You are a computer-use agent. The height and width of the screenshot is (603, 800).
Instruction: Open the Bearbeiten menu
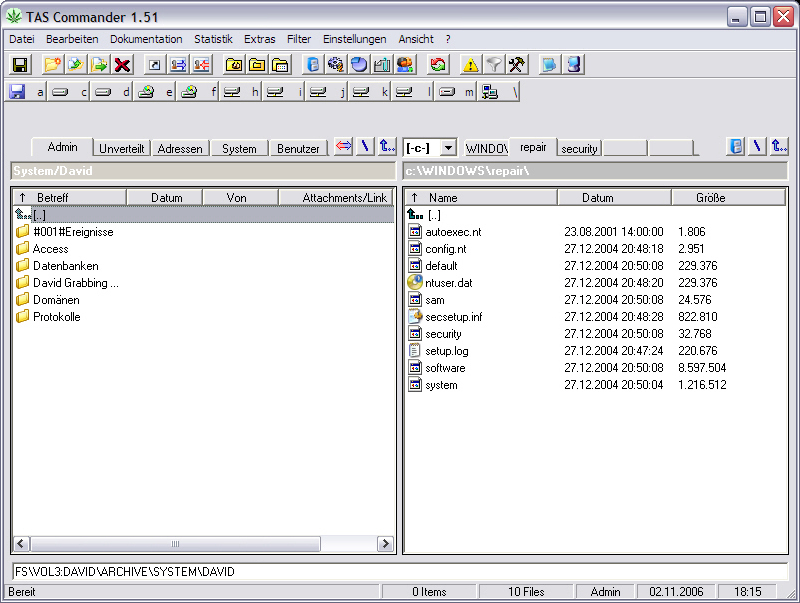[x=72, y=39]
